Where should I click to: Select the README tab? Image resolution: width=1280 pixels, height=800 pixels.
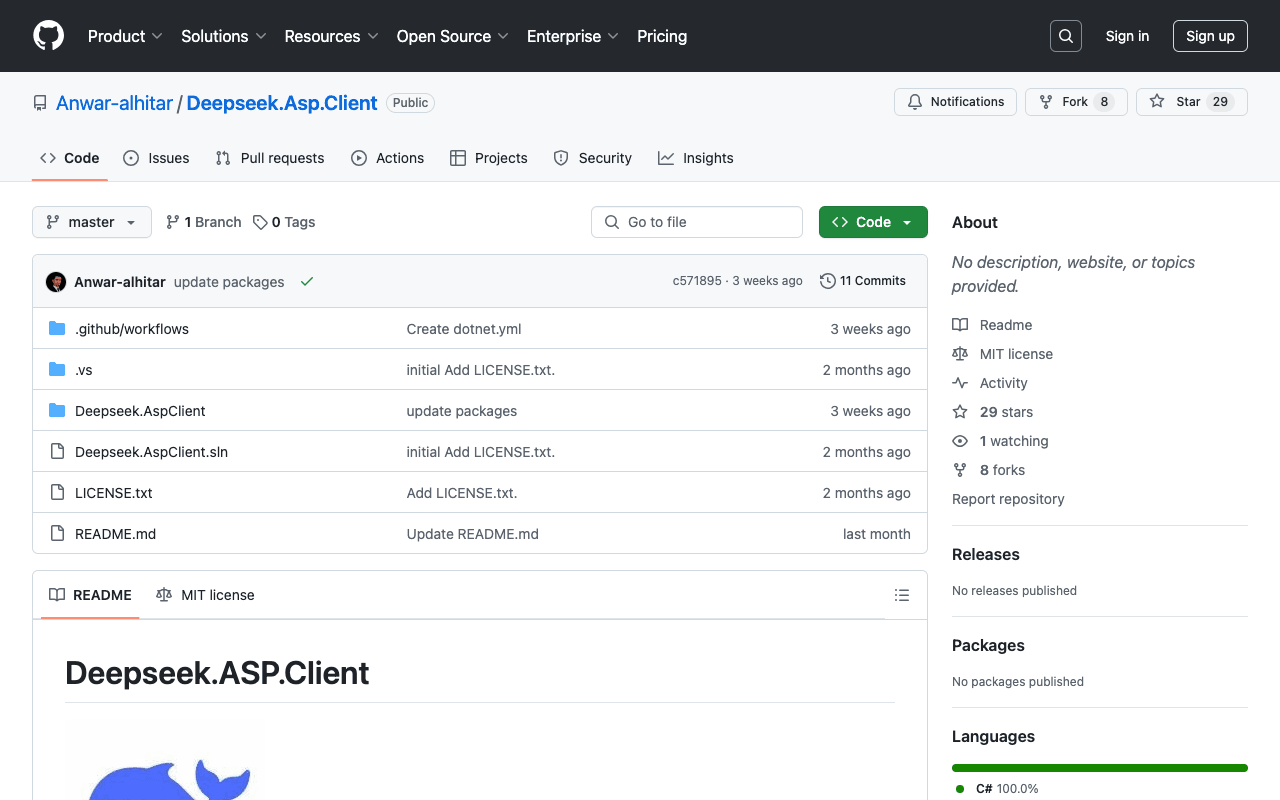pyautogui.click(x=90, y=595)
